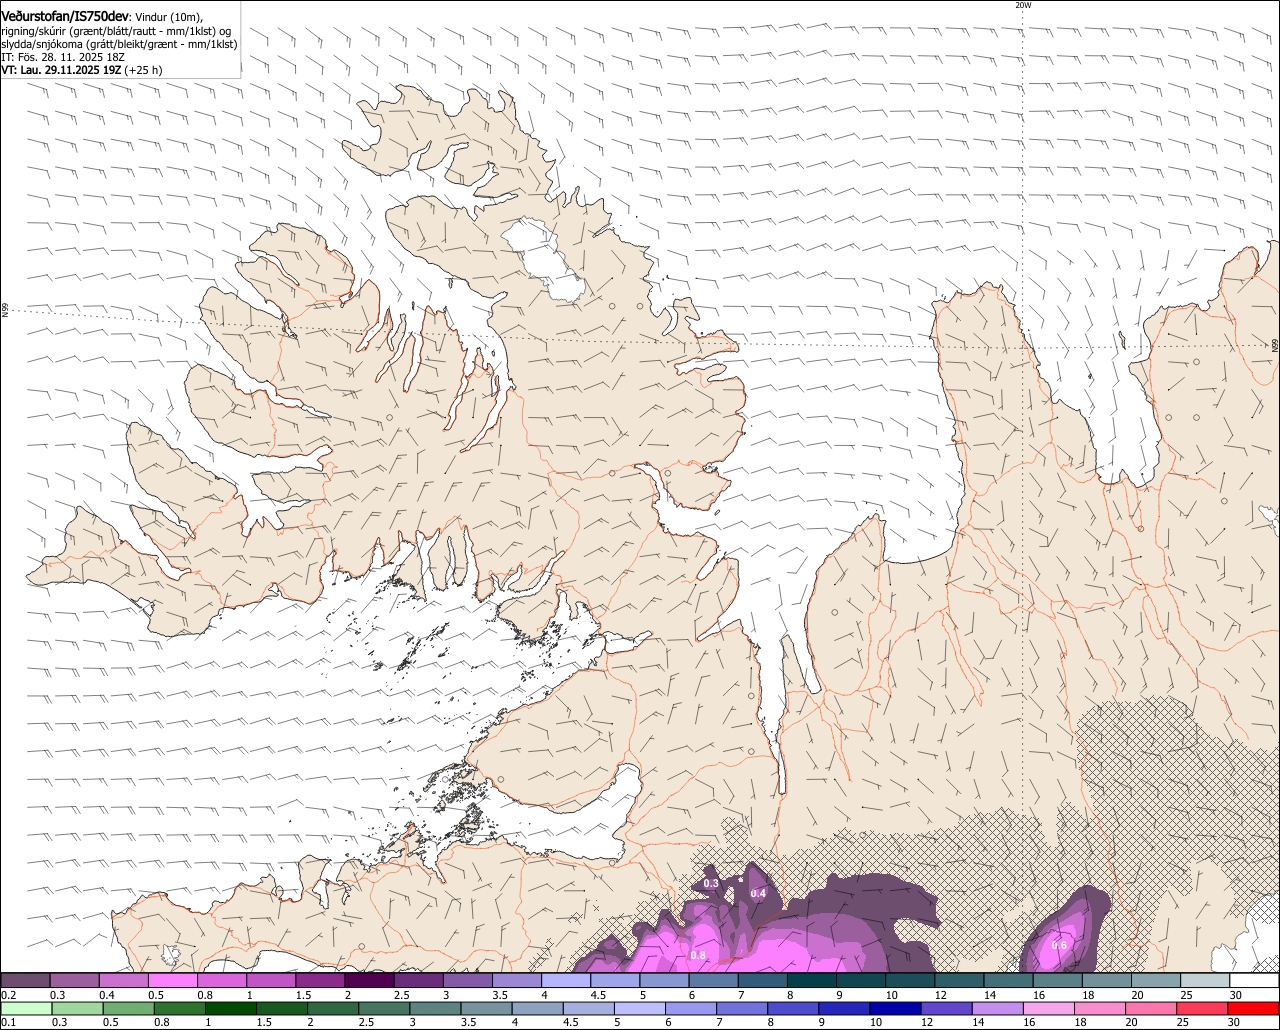
Task: Select upper legend swatch between 3 and 3.5
Action: tap(467, 981)
